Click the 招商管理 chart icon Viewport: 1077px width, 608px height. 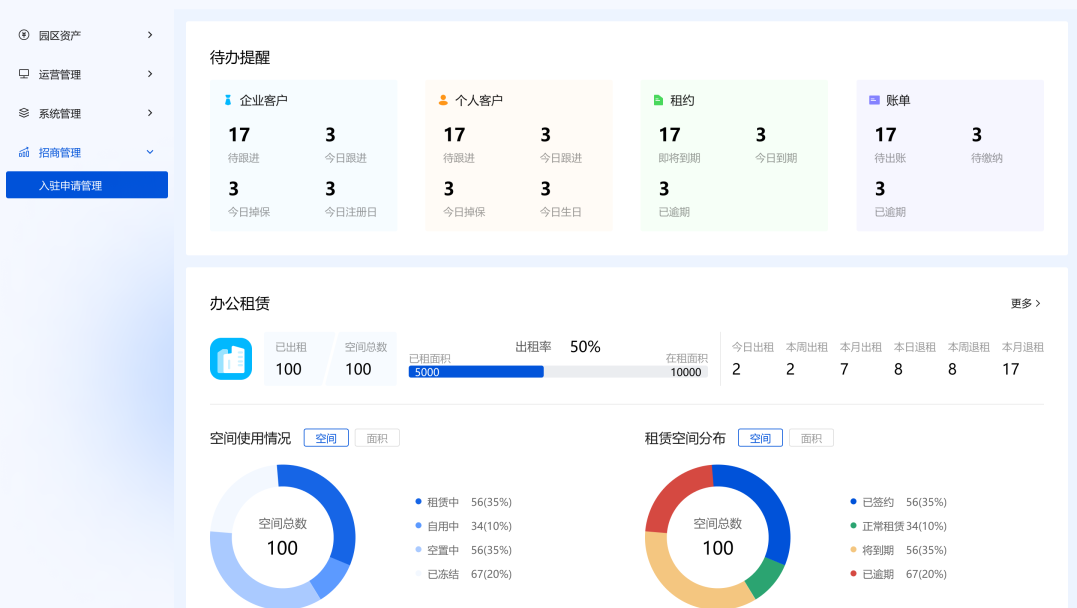tap(24, 153)
